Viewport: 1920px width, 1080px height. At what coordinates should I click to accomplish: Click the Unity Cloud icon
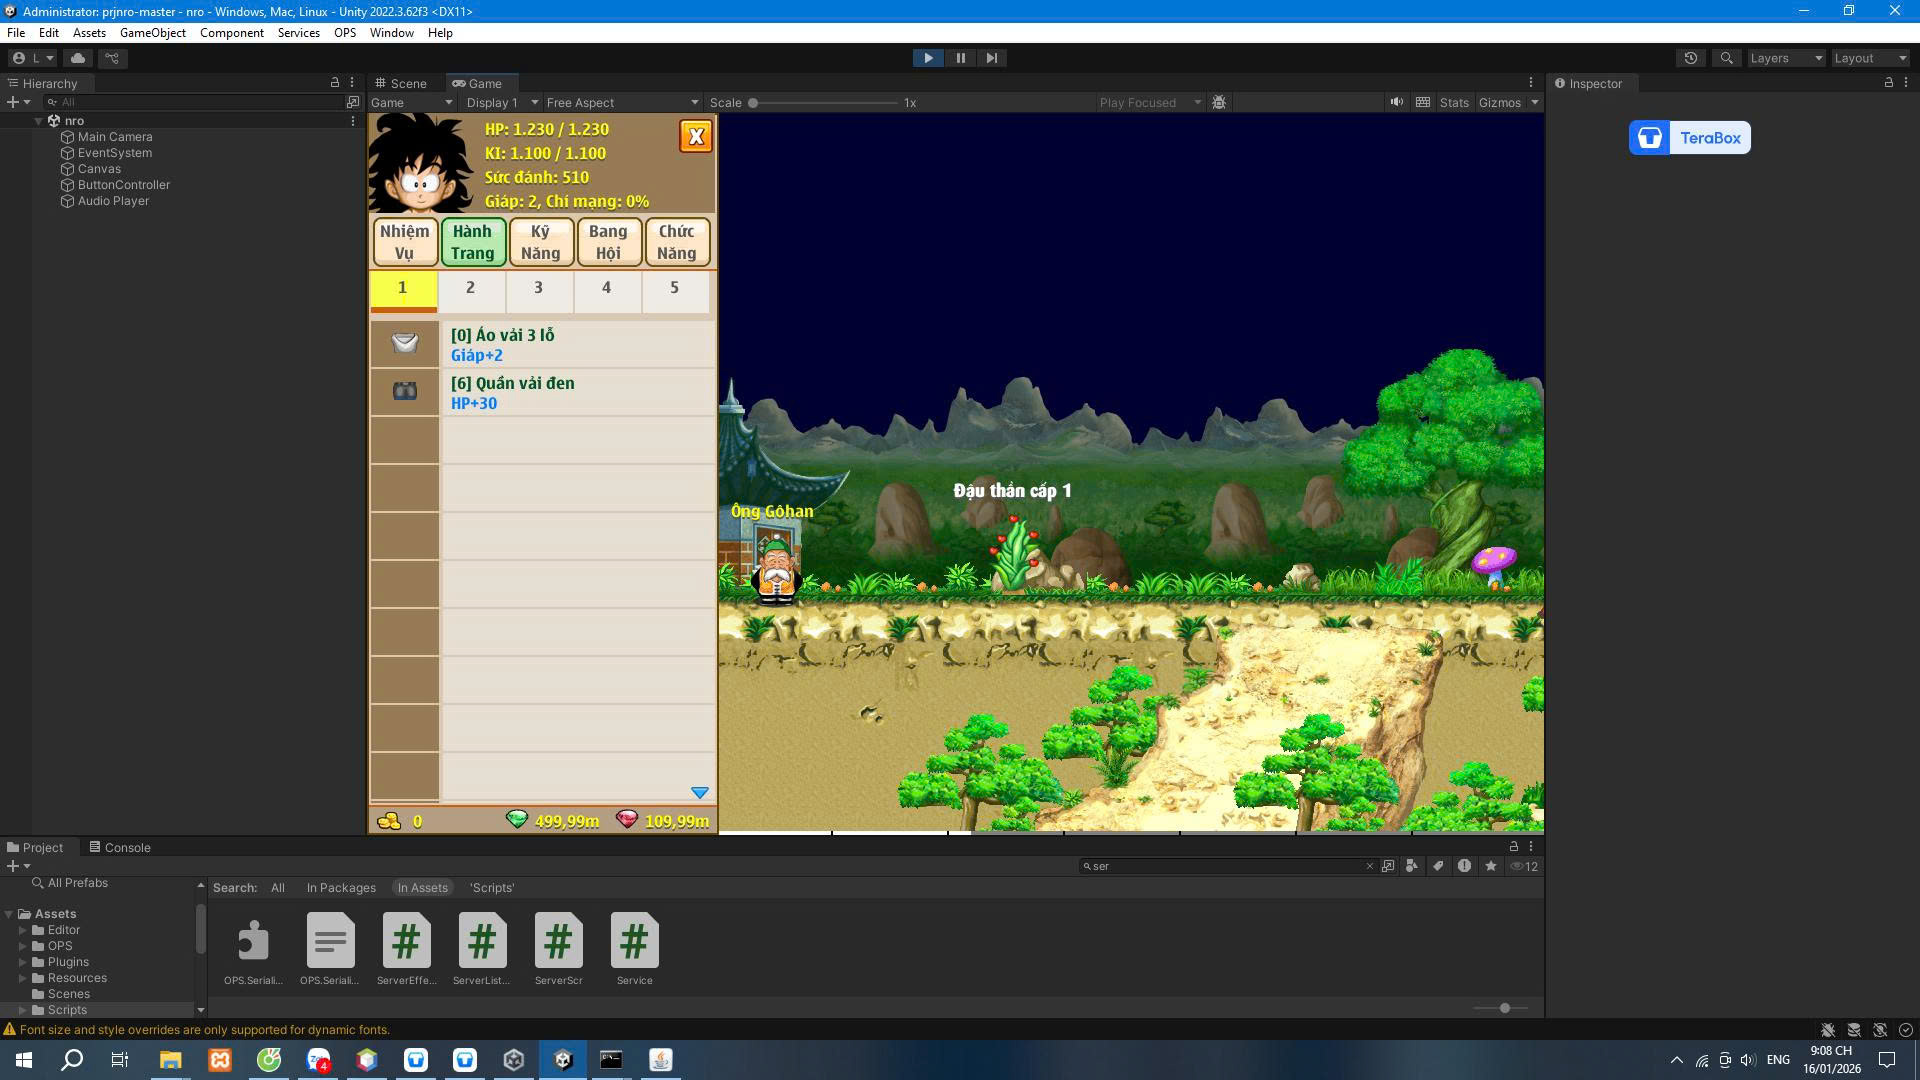(78, 58)
